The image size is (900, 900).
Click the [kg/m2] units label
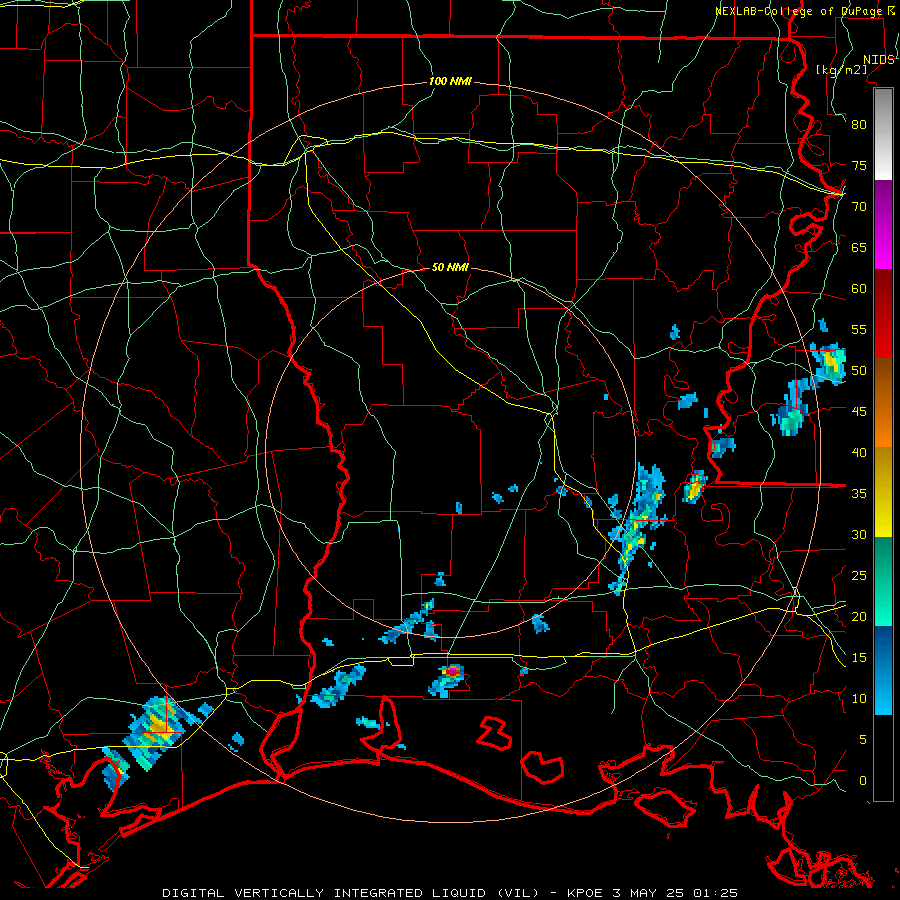pyautogui.click(x=841, y=70)
